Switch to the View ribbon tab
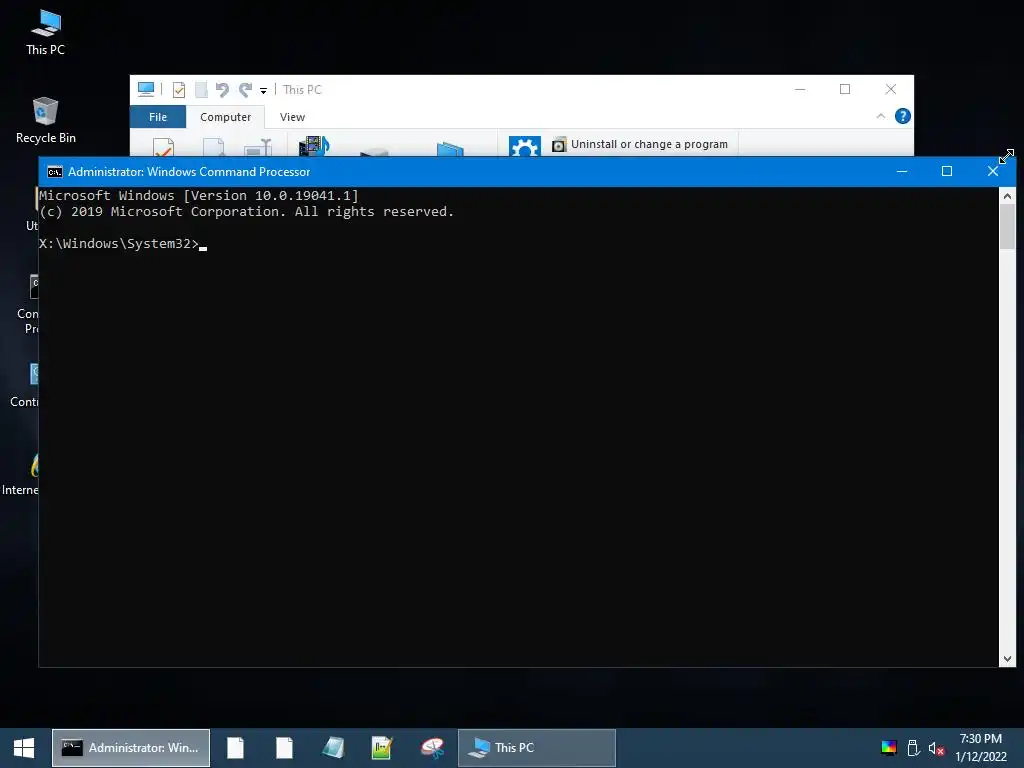1024x768 pixels. pos(292,117)
